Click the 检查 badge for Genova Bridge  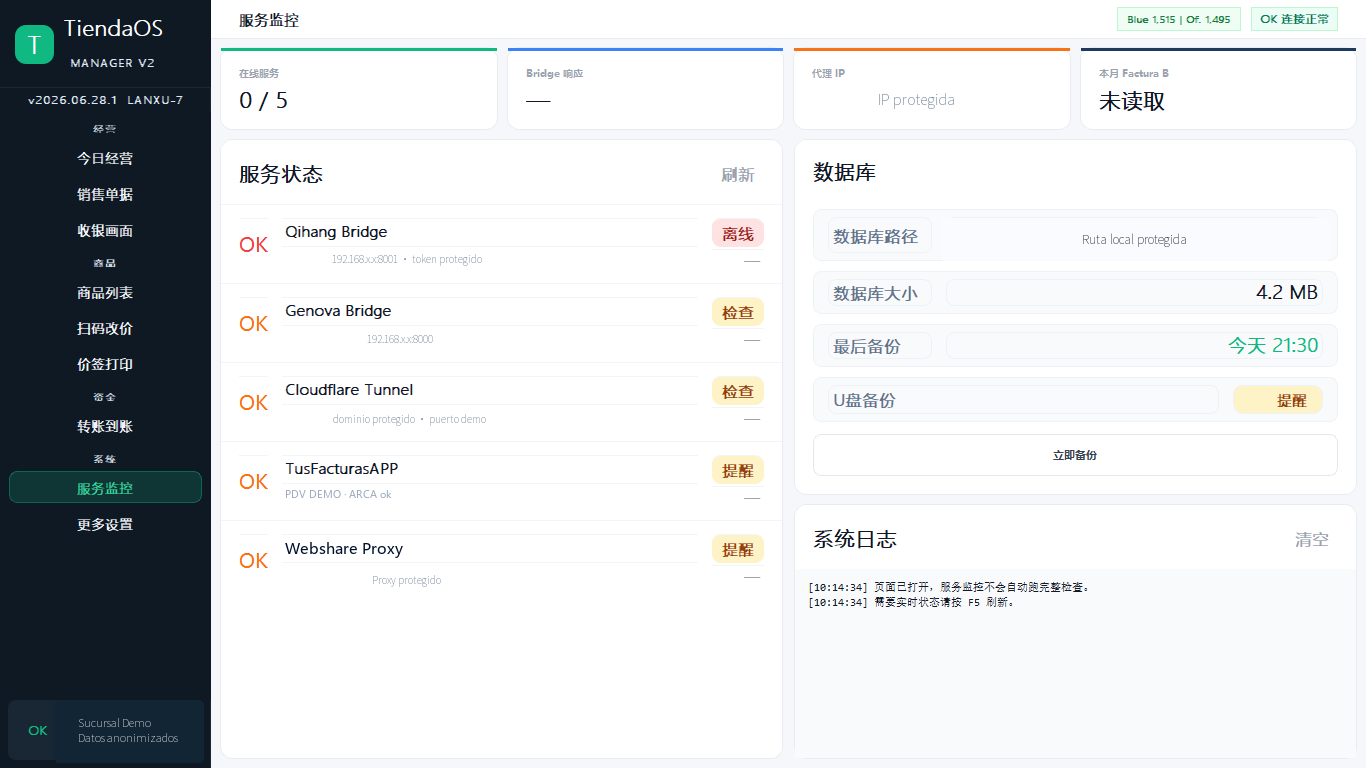click(x=738, y=312)
